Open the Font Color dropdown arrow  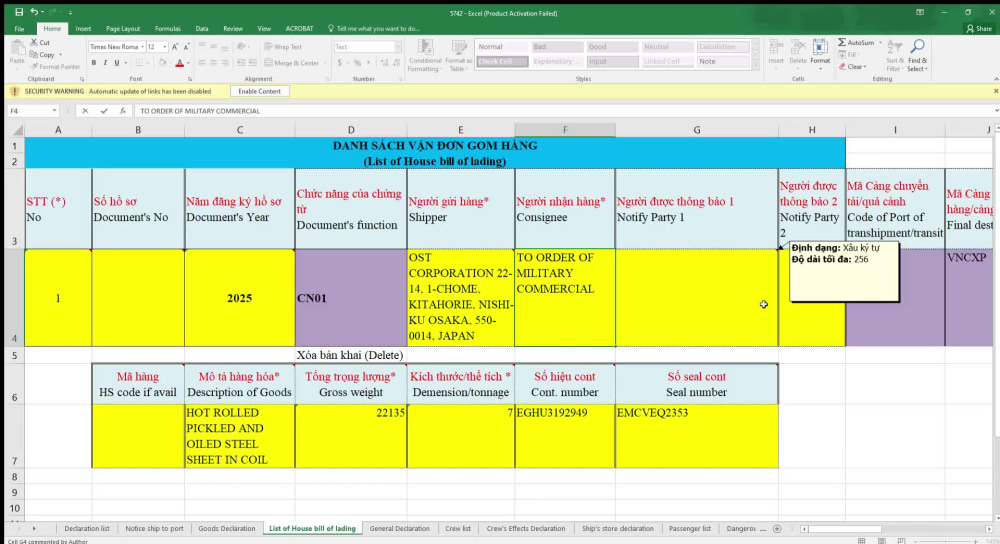188,63
